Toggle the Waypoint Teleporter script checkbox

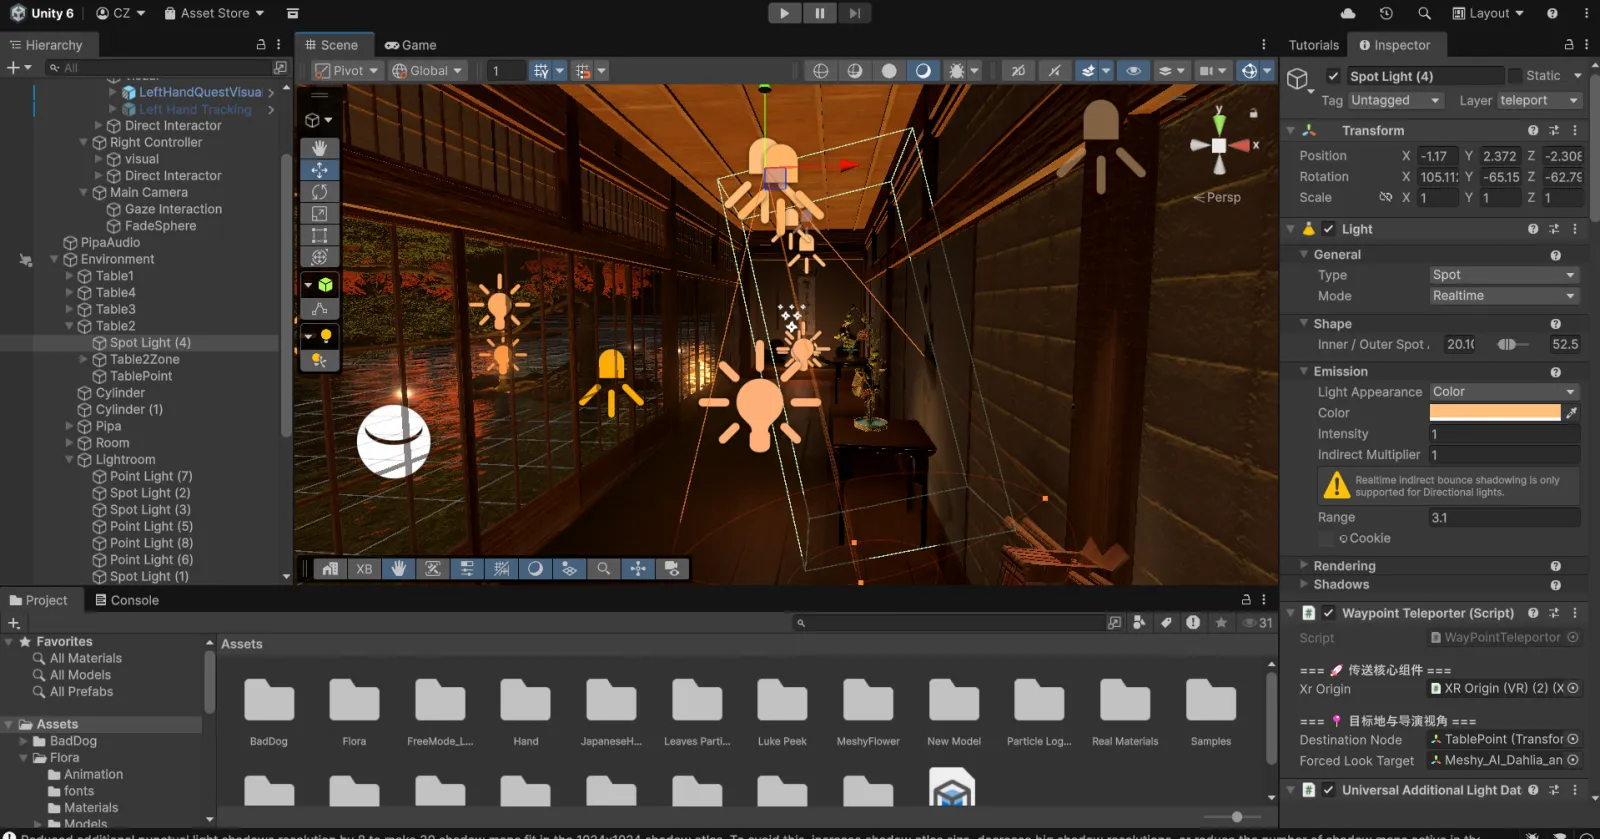(x=1329, y=613)
